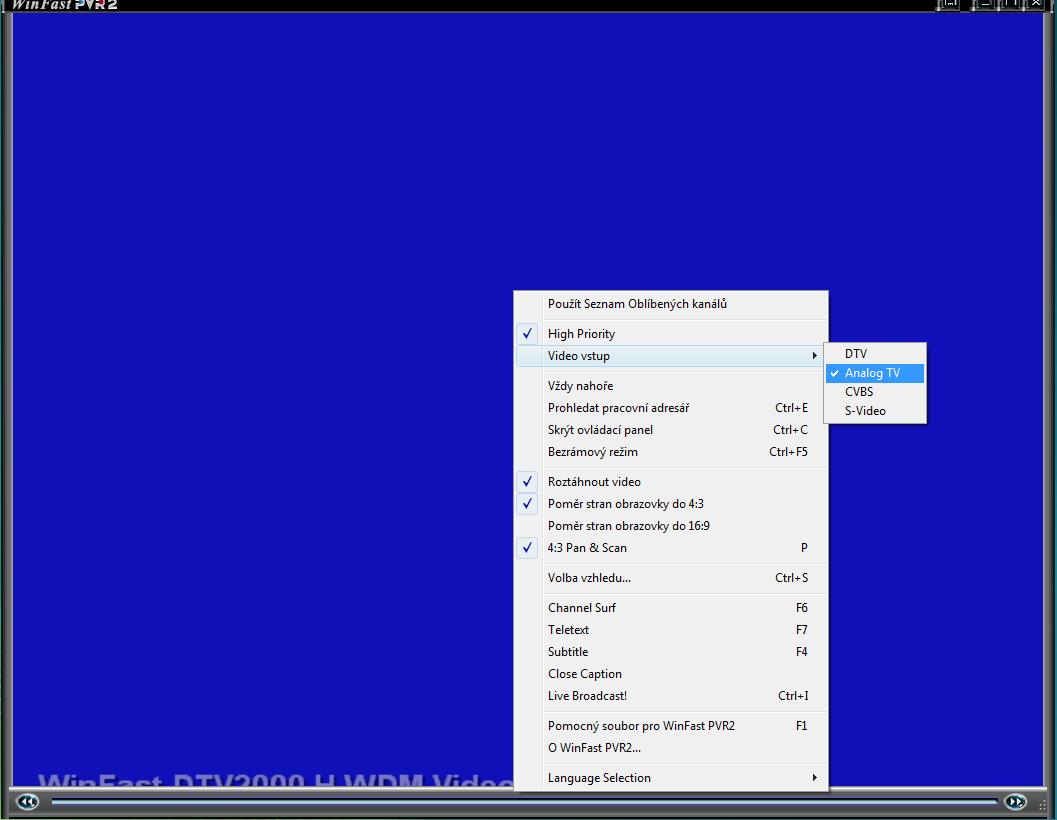Image resolution: width=1057 pixels, height=820 pixels.
Task: Toggle 4:3 Pan & Scan off
Action: [587, 548]
